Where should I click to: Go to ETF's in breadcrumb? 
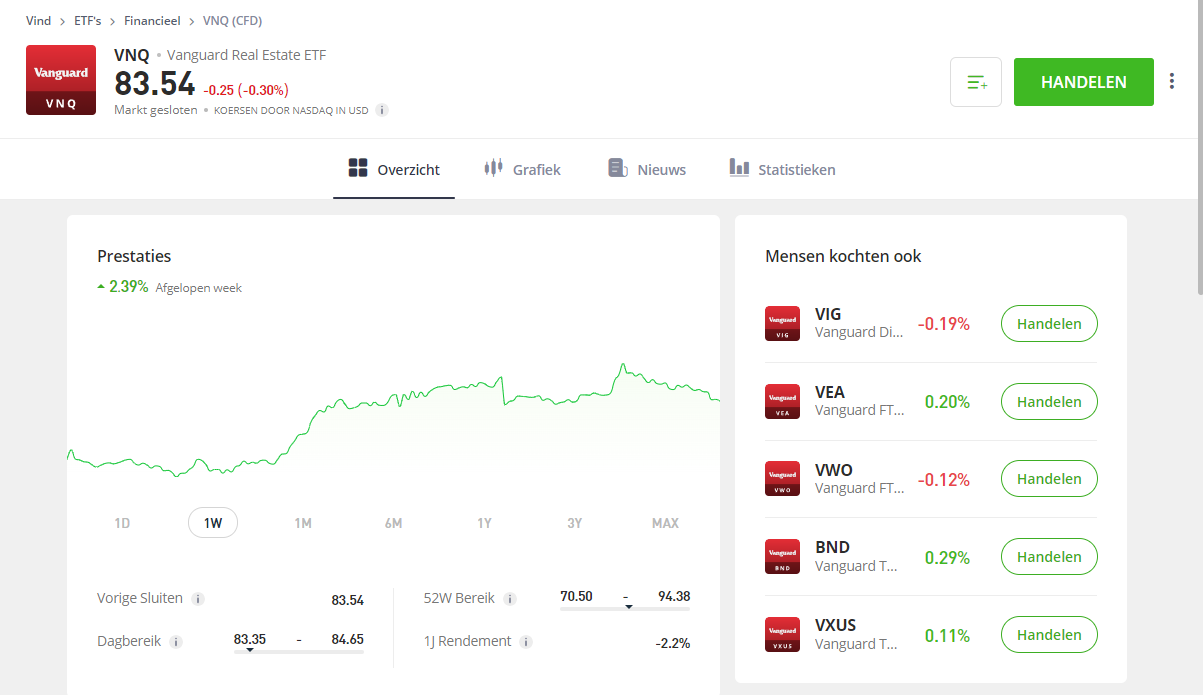pyautogui.click(x=88, y=20)
